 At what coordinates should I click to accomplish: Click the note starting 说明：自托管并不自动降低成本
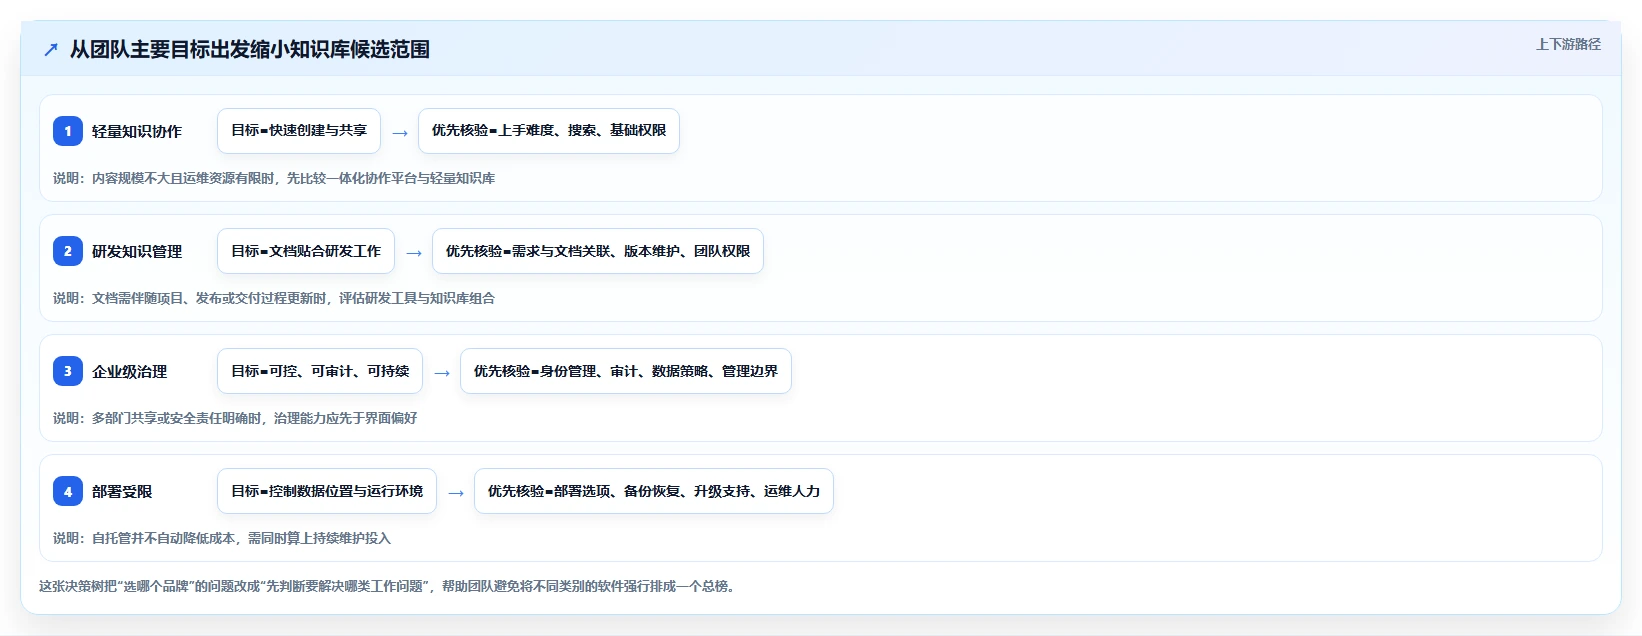[x=222, y=538]
